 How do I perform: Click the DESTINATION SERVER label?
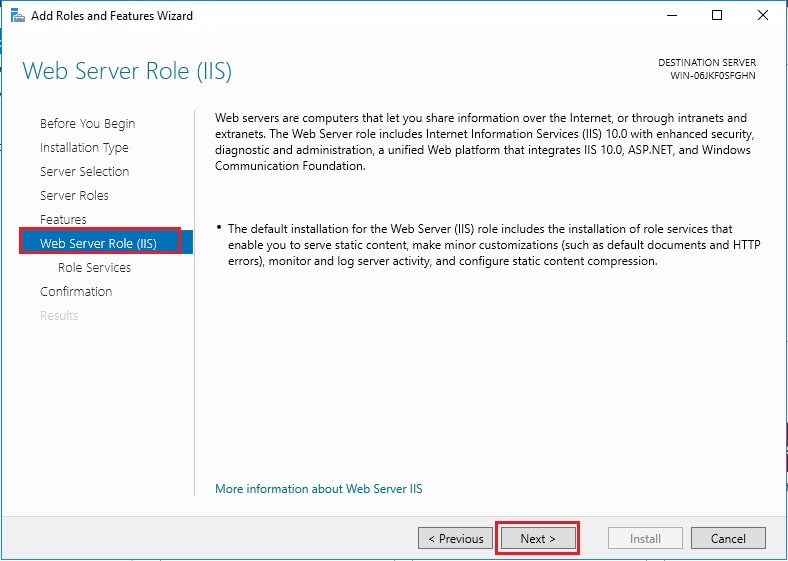(x=707, y=63)
